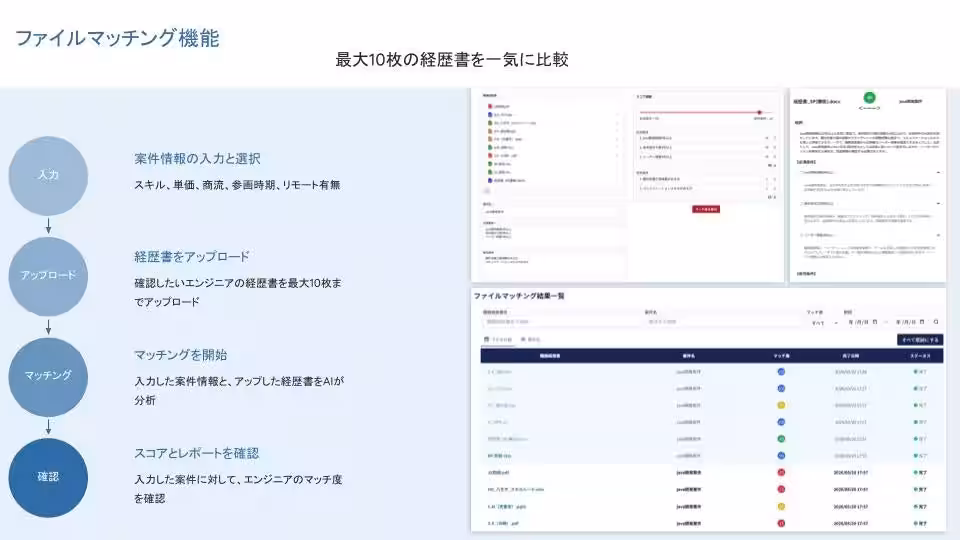Click the 入力 step circle
The height and width of the screenshot is (540, 960).
48,176
